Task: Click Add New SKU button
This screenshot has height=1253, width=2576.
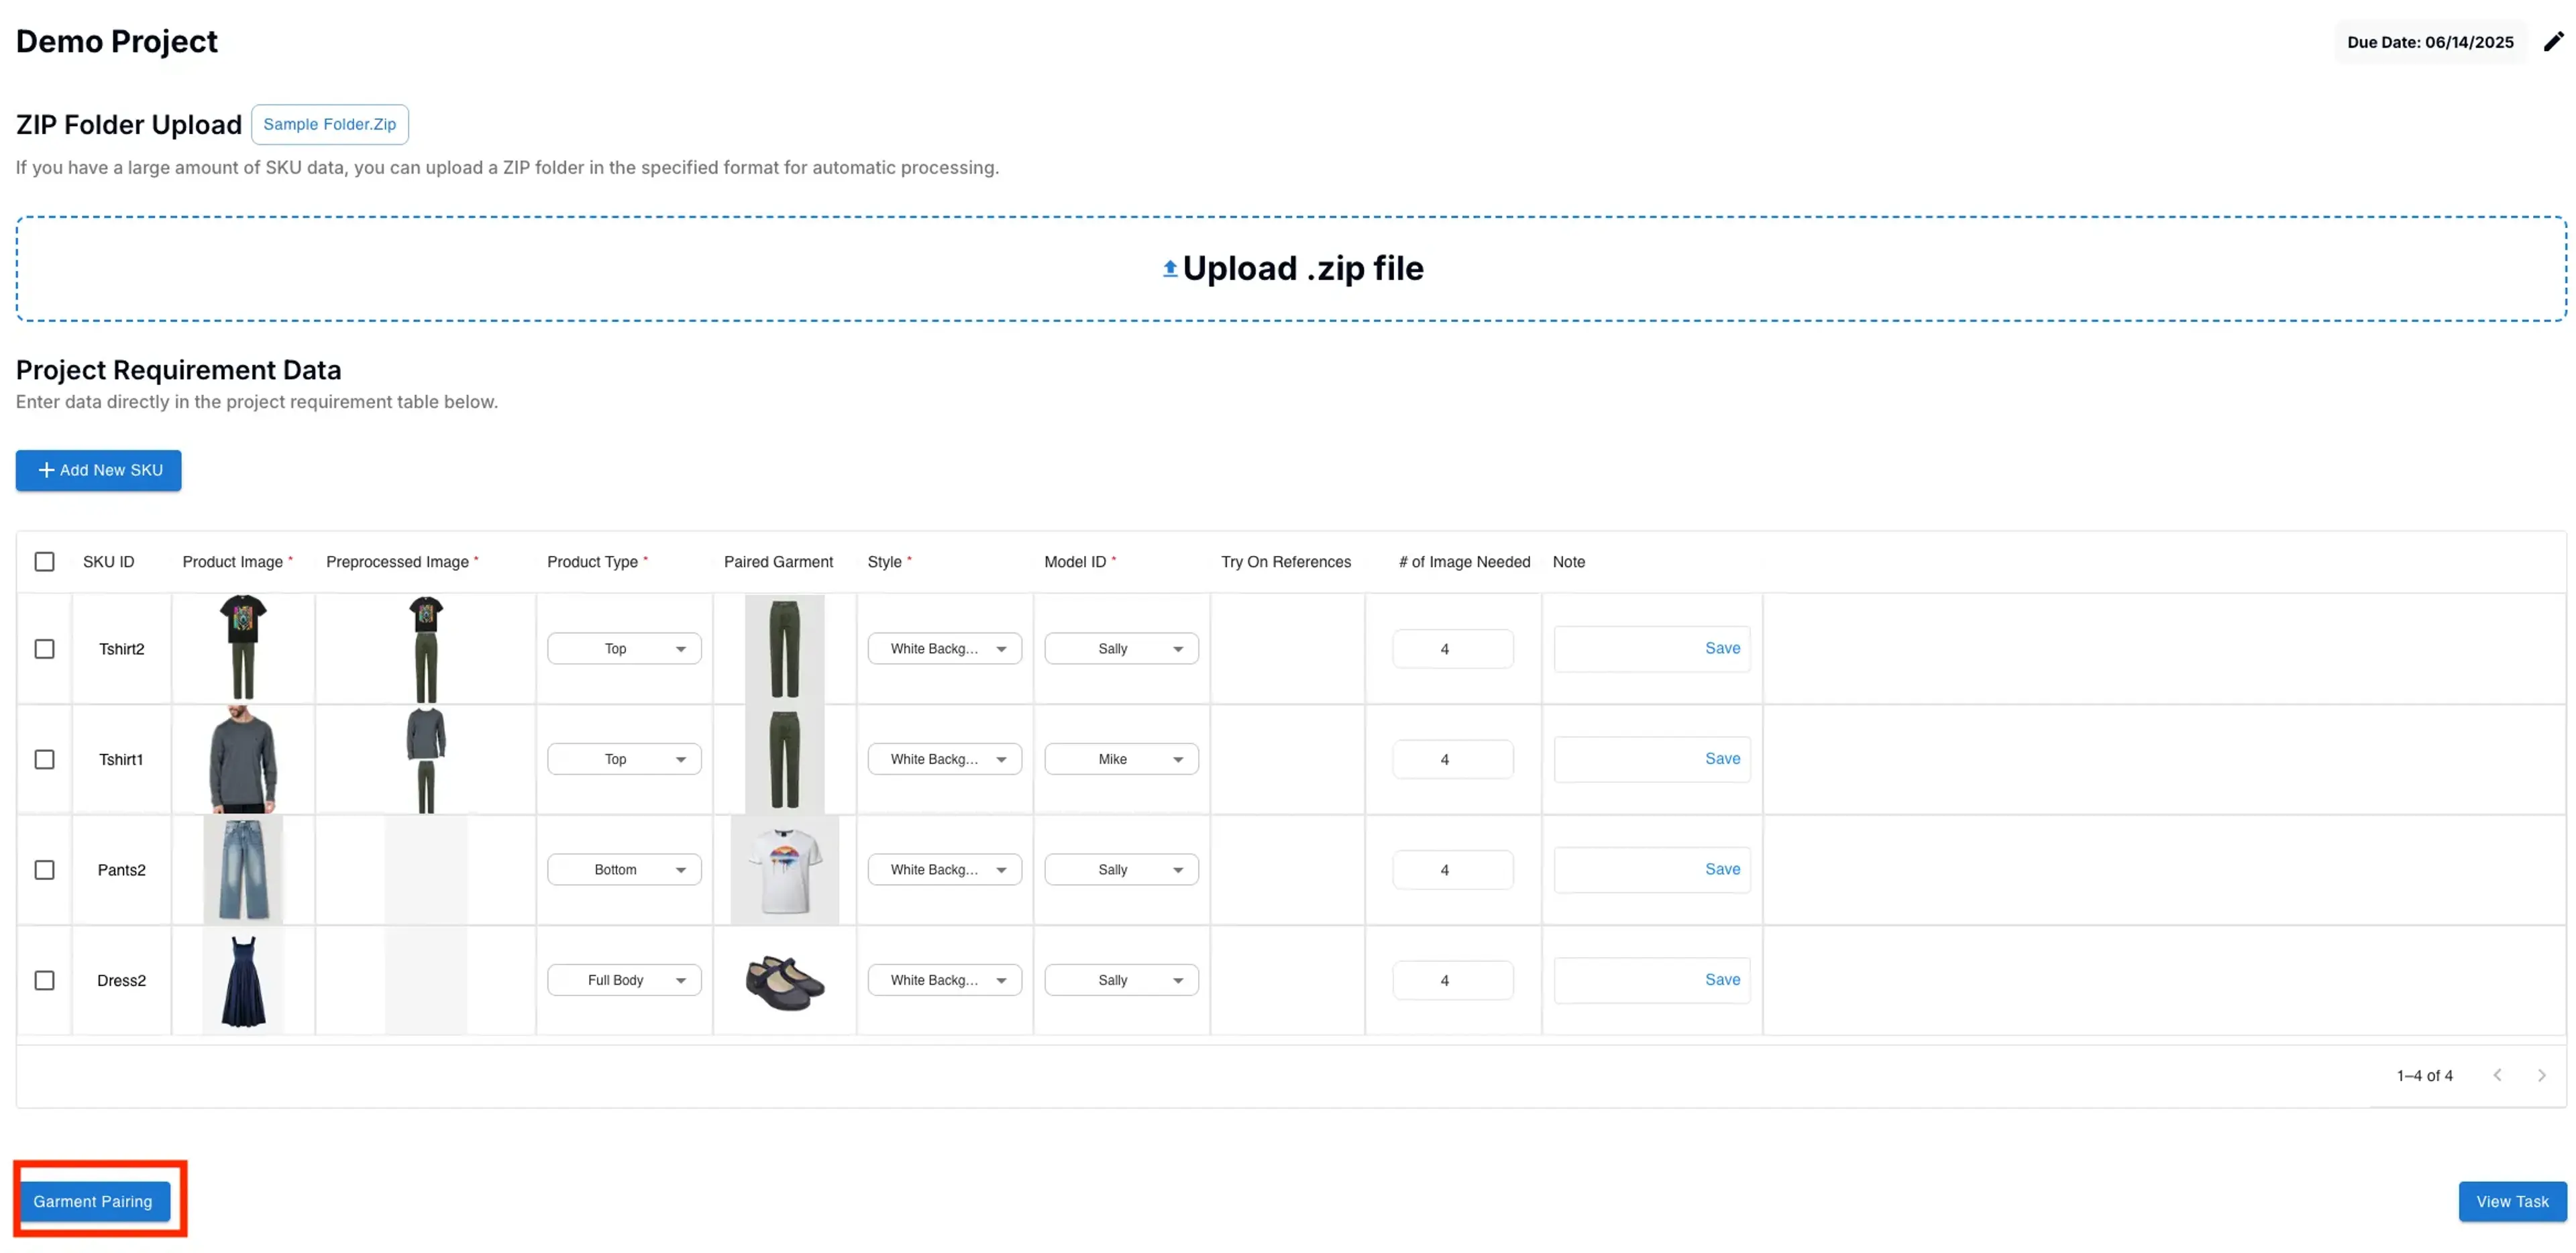Action: tap(98, 470)
